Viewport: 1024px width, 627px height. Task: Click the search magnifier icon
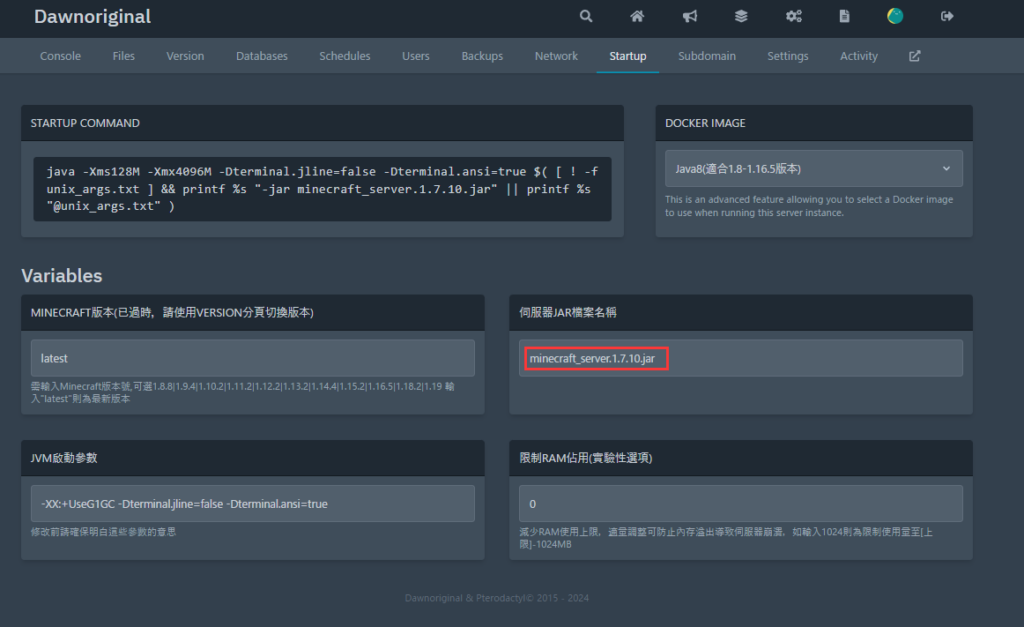pos(586,16)
